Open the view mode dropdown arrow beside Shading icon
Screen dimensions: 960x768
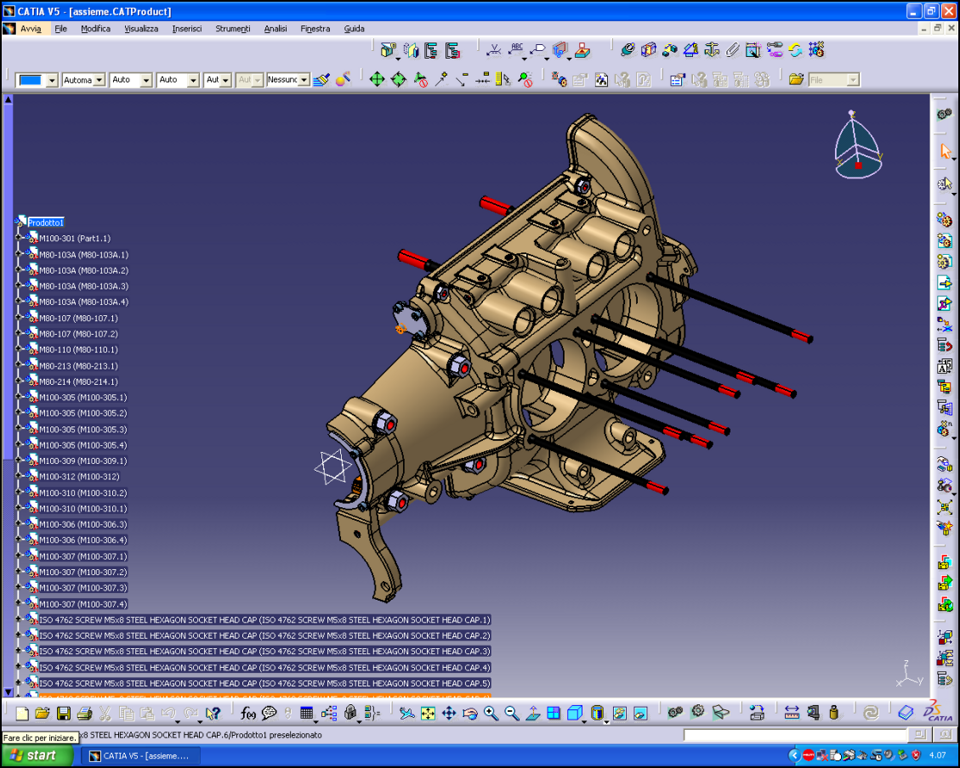[607, 721]
